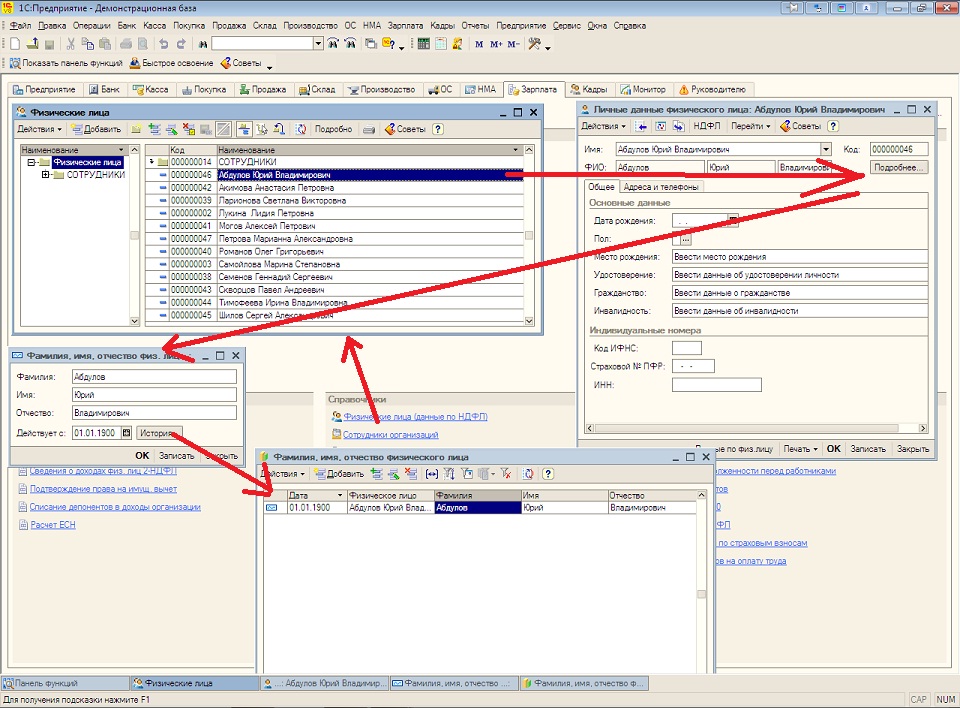Click the Место рождения input field
Screen dimensions: 960x708
coord(800,257)
